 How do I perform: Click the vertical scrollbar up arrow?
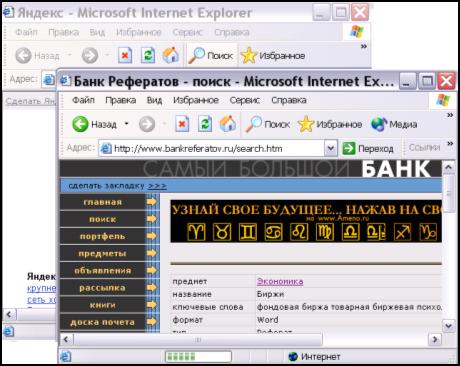pyautogui.click(x=449, y=167)
